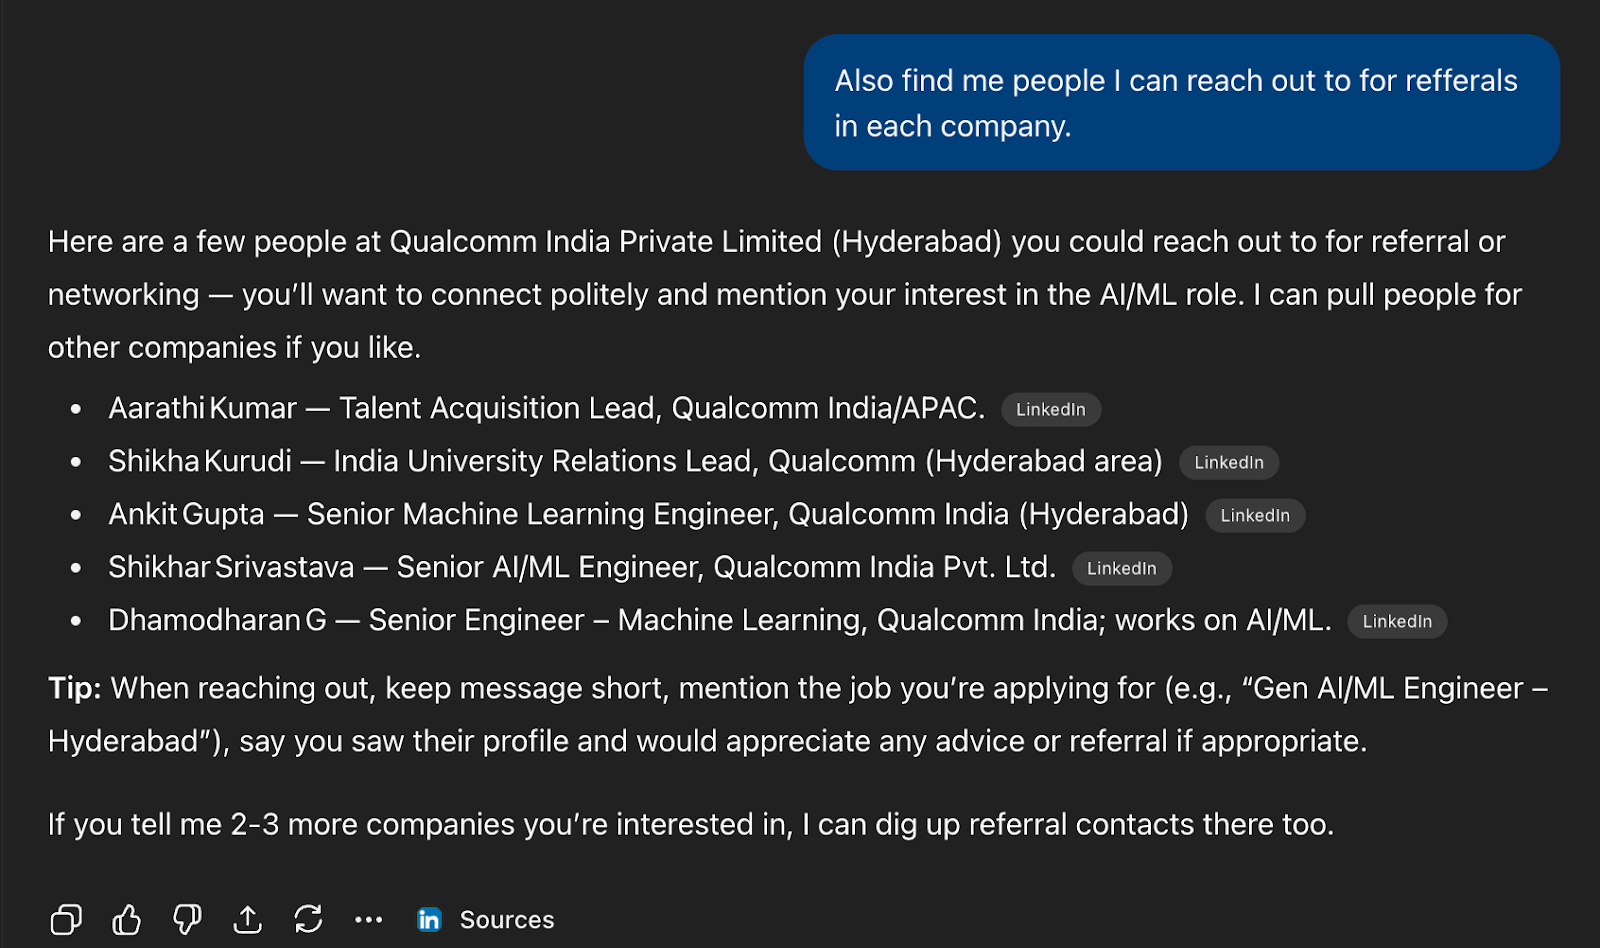The image size is (1600, 948).
Task: Click the blue user message about referrals
Action: click(x=1180, y=103)
